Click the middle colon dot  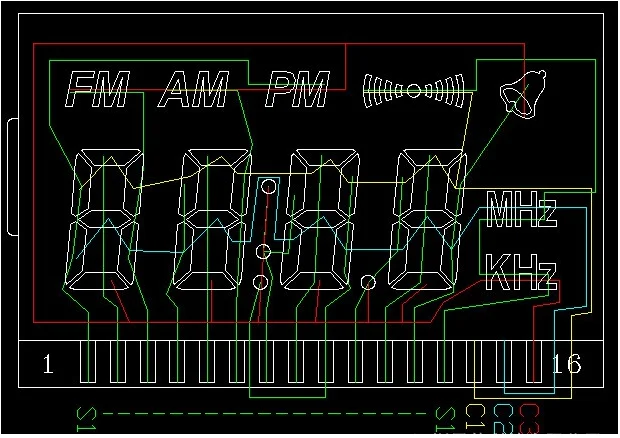click(263, 251)
